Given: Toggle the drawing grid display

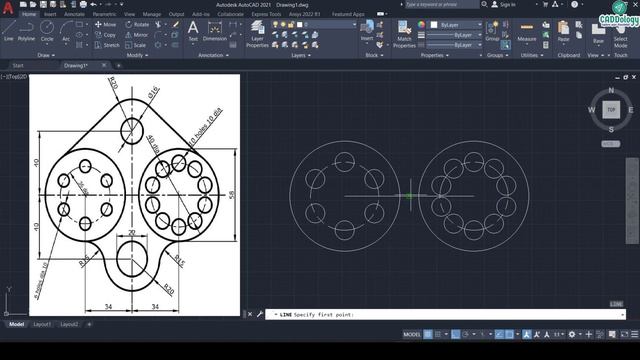Looking at the screenshot, I should (x=428, y=334).
